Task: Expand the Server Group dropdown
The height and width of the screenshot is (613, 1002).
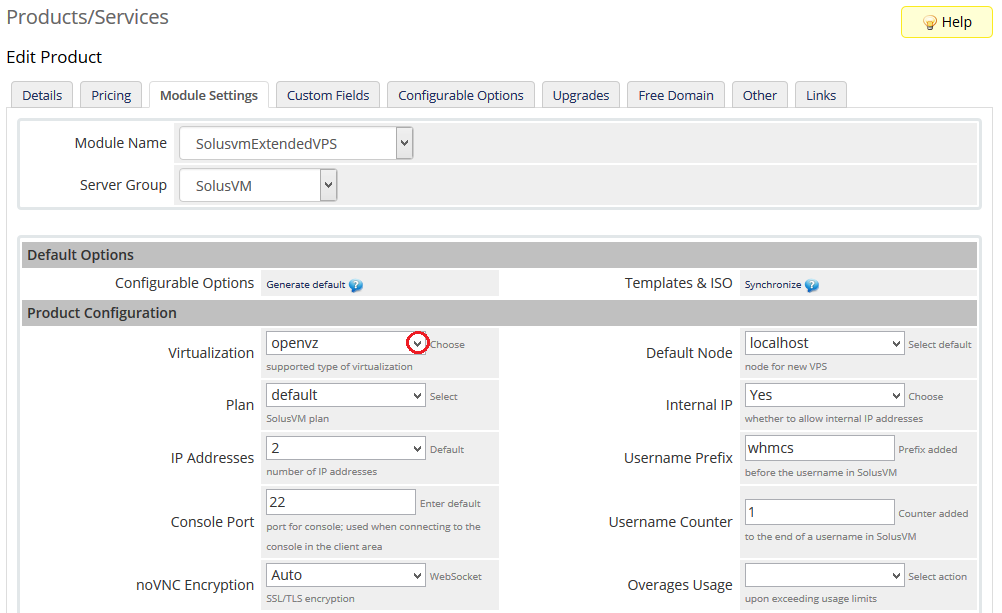Action: (258, 185)
